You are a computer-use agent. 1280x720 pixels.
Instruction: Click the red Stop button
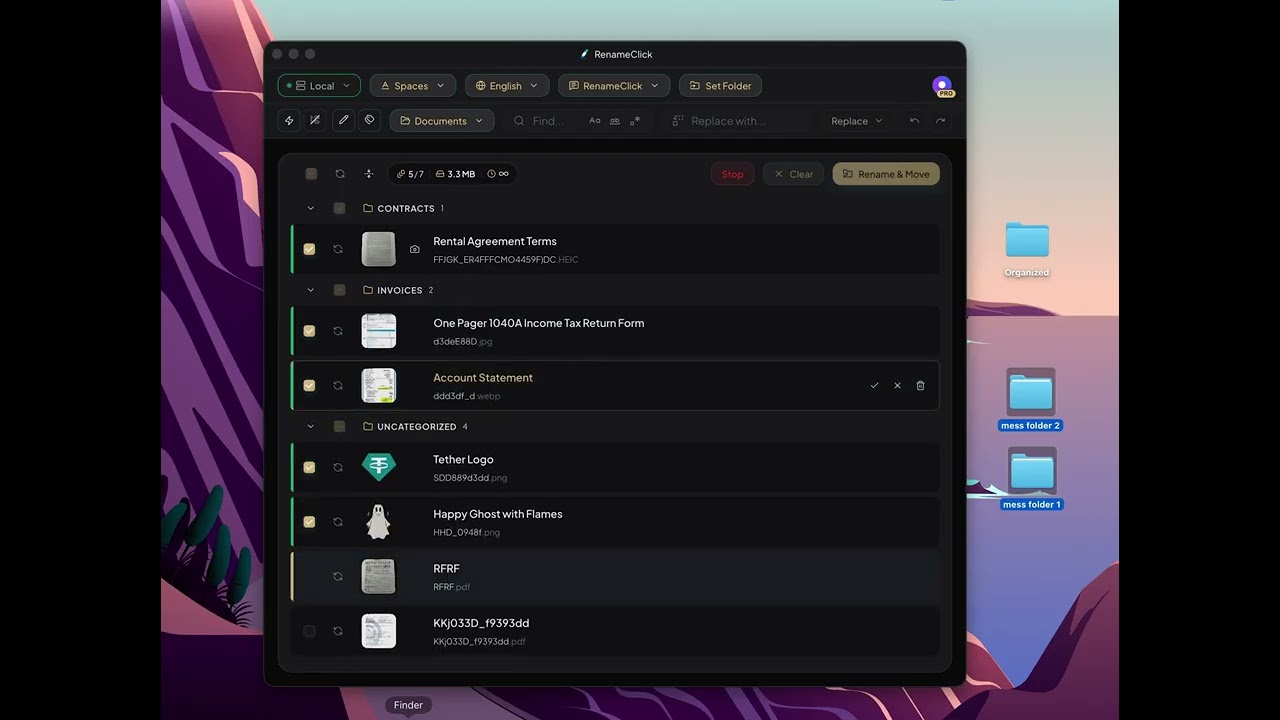point(732,173)
